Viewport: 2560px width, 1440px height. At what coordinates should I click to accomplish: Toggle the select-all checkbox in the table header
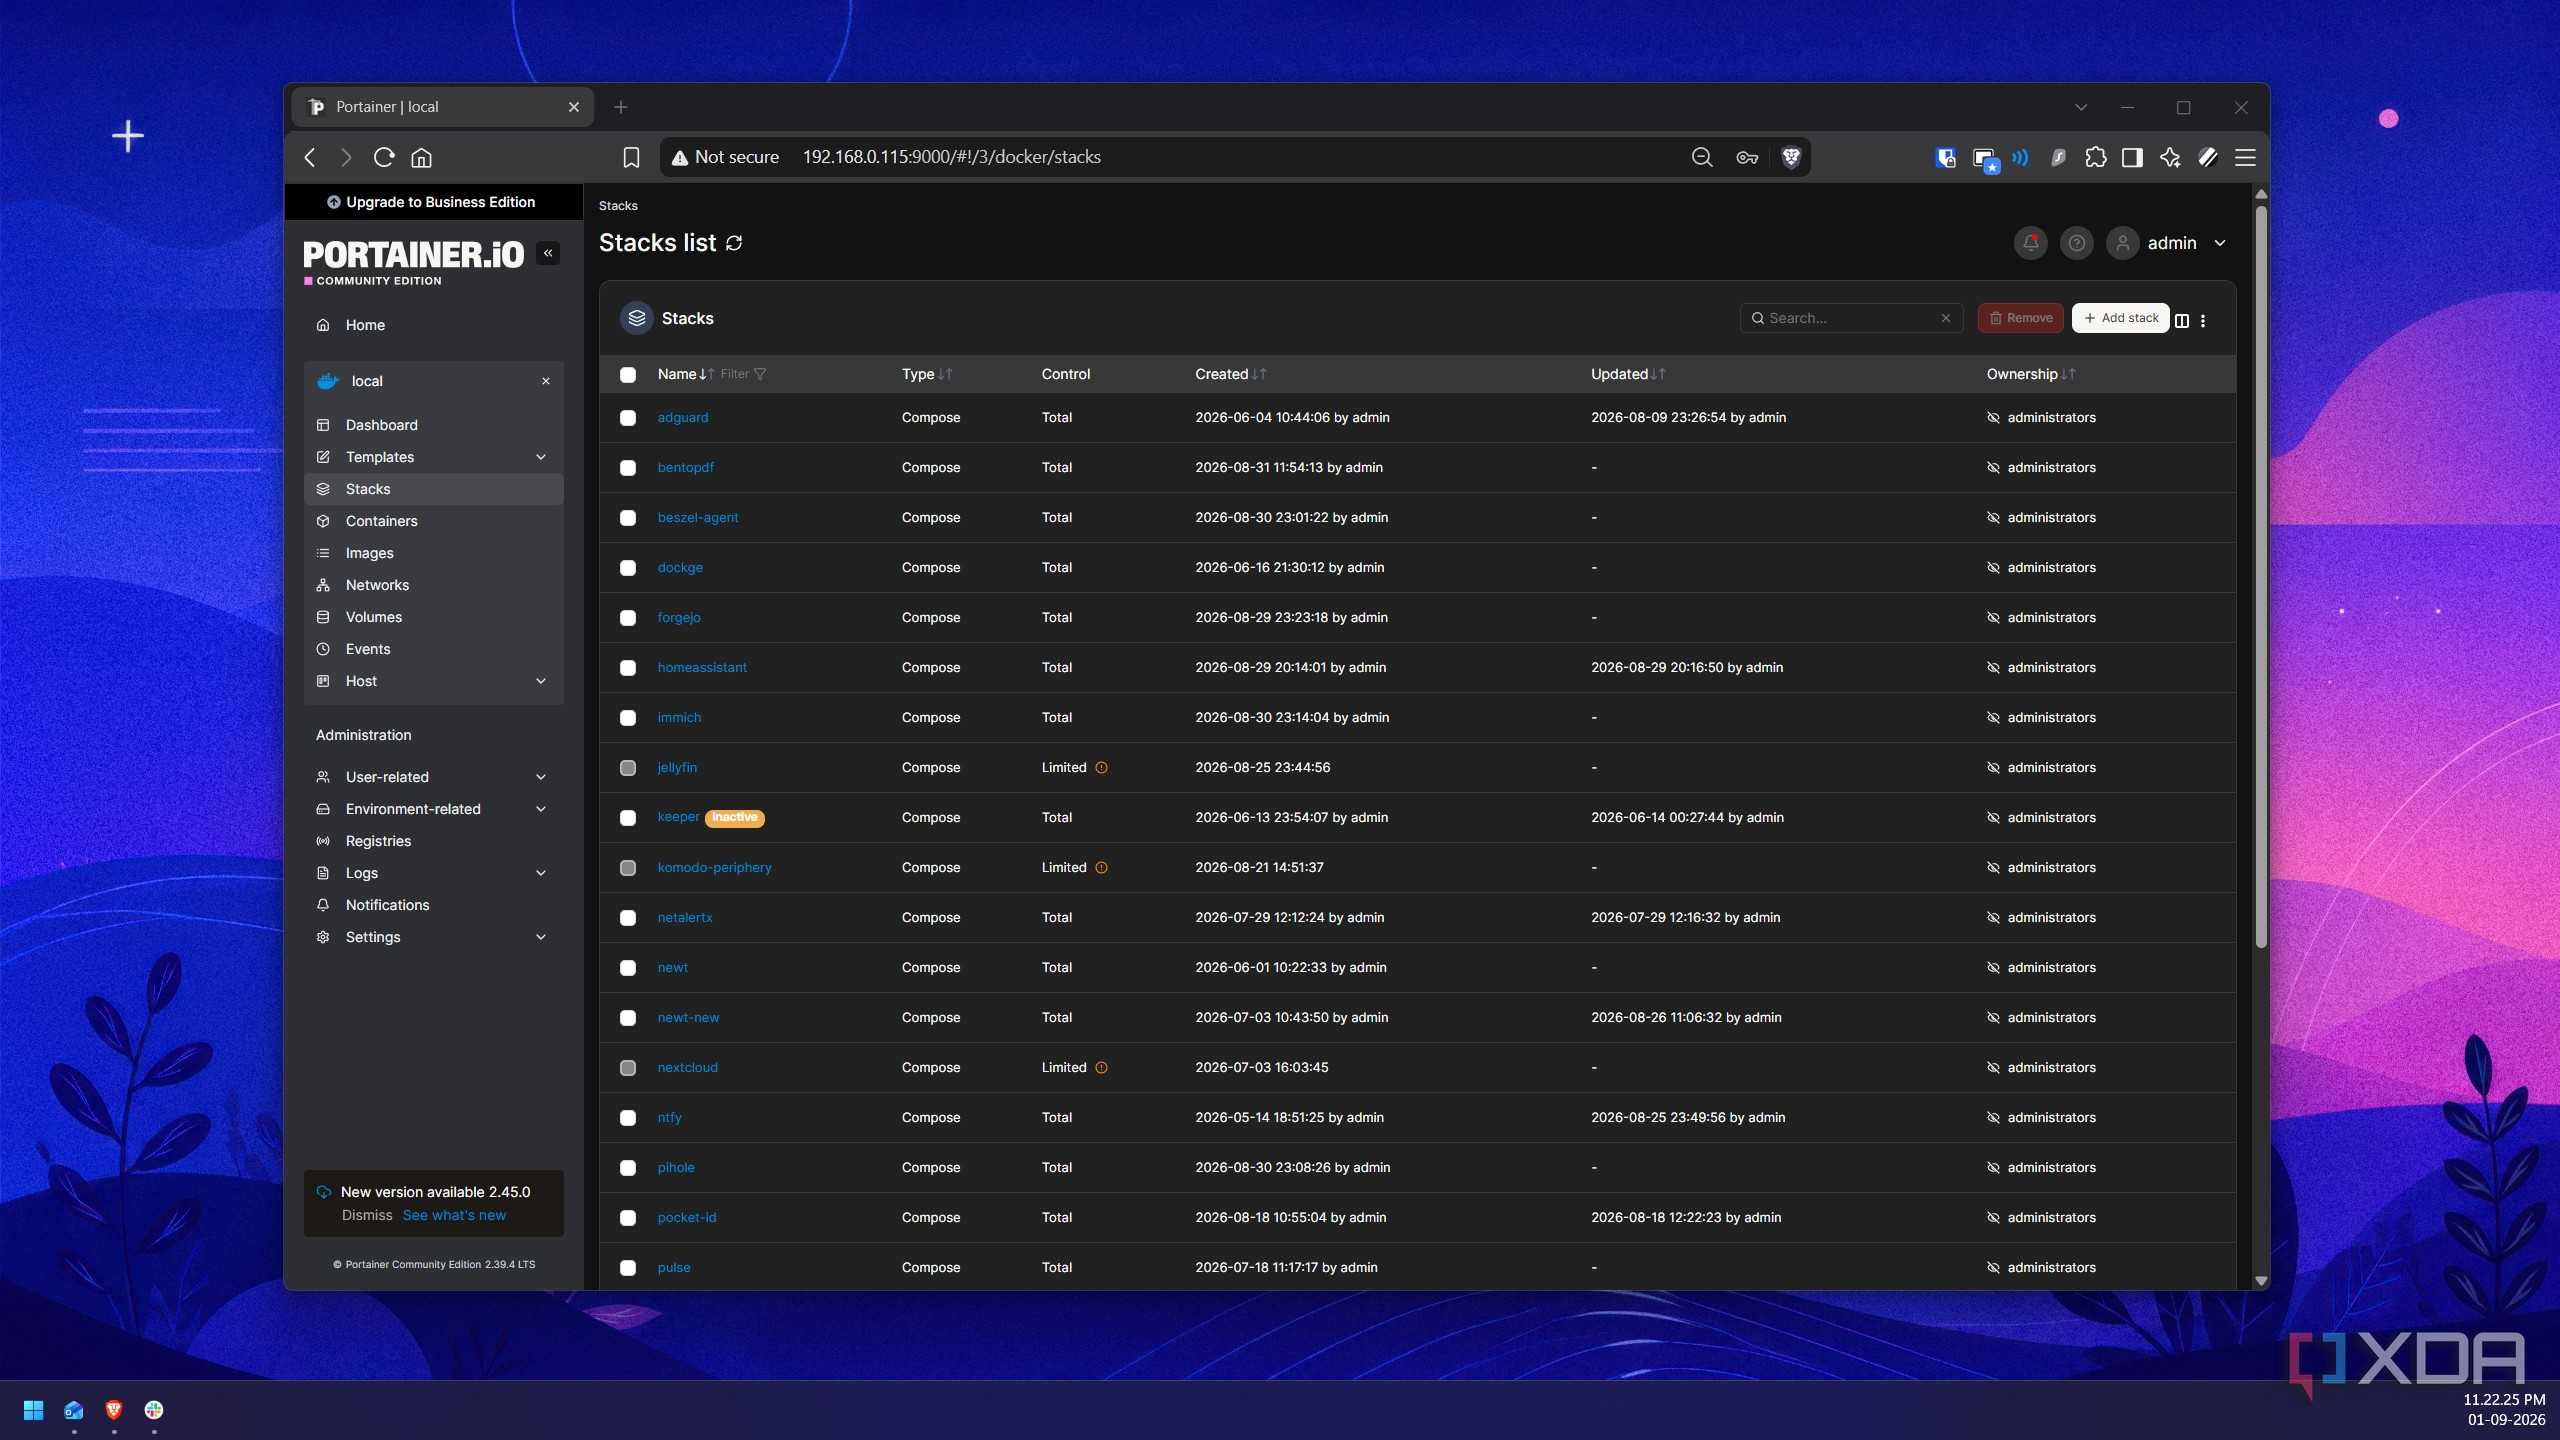628,375
